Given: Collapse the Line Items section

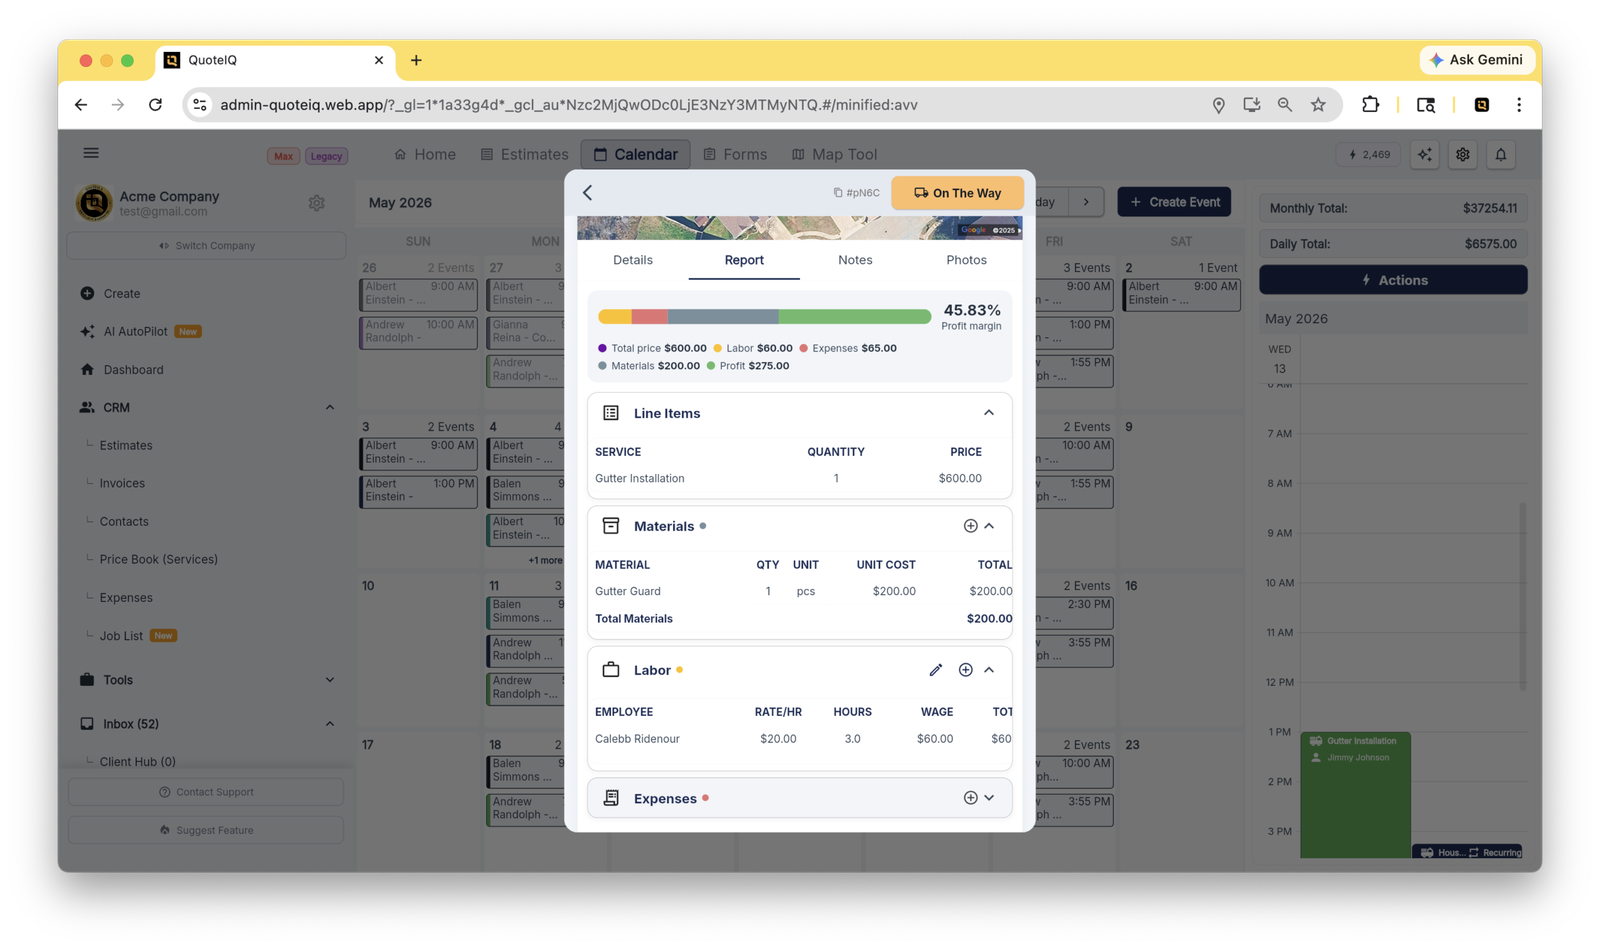Looking at the screenshot, I should coord(989,413).
